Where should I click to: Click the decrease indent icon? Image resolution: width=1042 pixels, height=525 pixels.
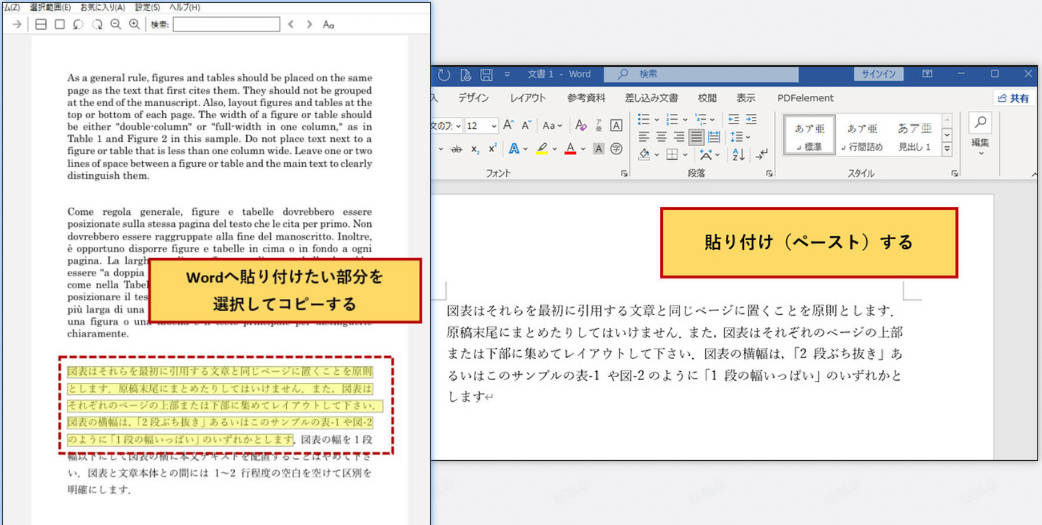pos(734,120)
